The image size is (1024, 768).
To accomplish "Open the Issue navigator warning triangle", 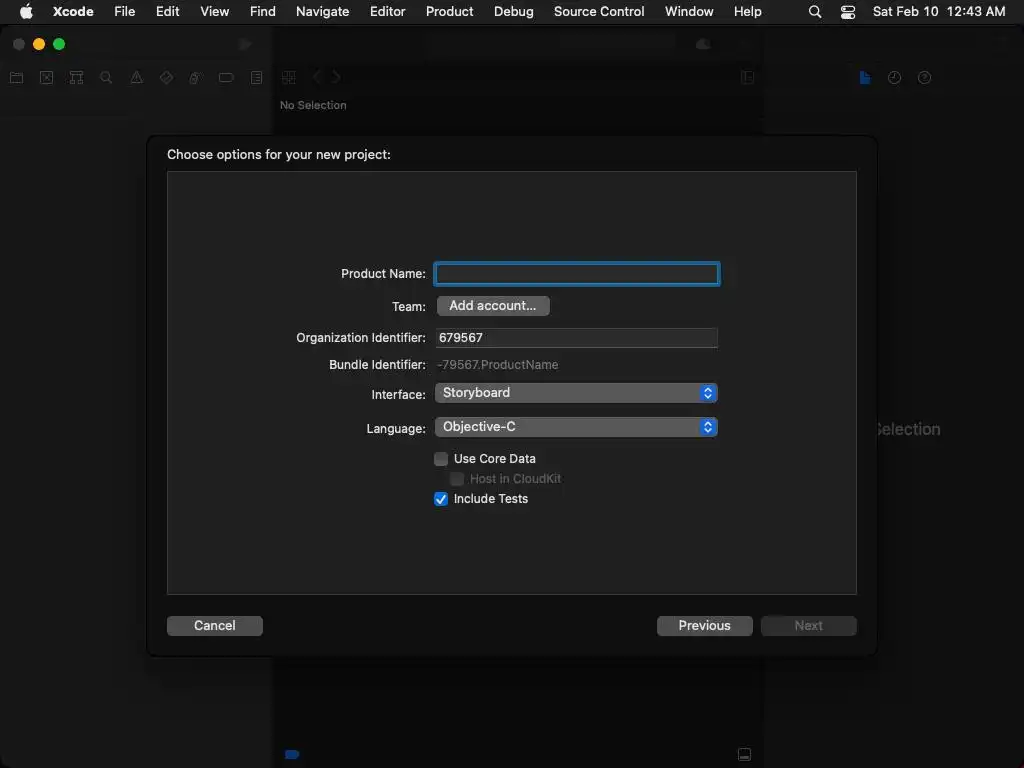I will (x=136, y=78).
